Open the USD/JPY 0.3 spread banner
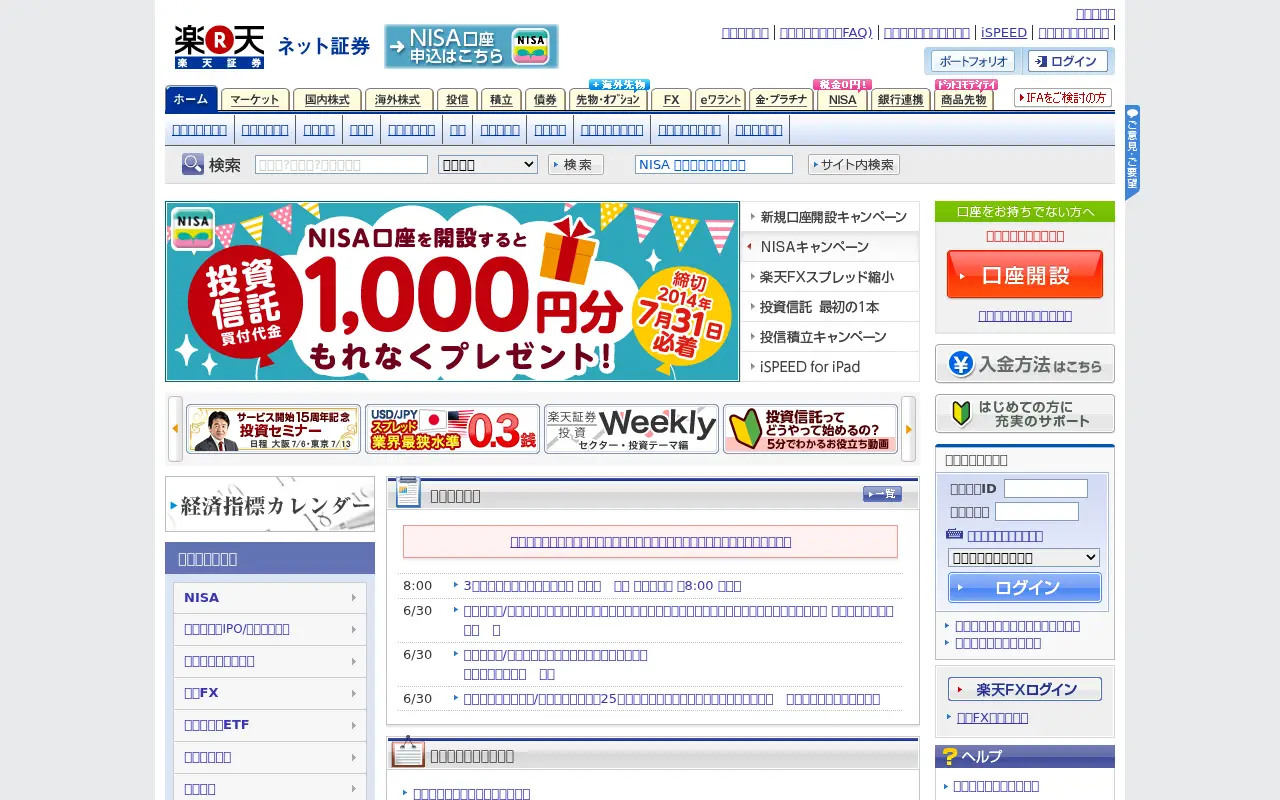The height and width of the screenshot is (800, 1280). (x=452, y=429)
